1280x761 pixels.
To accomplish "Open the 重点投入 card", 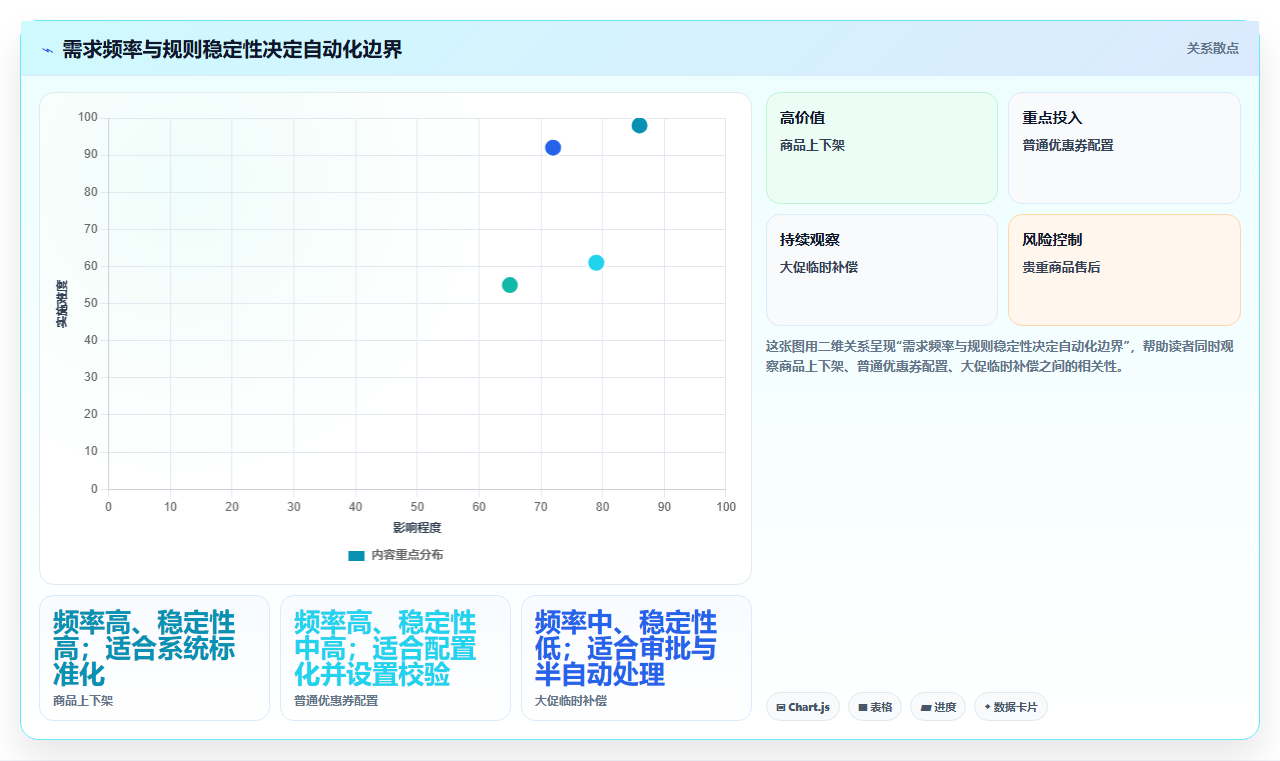I will (1124, 148).
